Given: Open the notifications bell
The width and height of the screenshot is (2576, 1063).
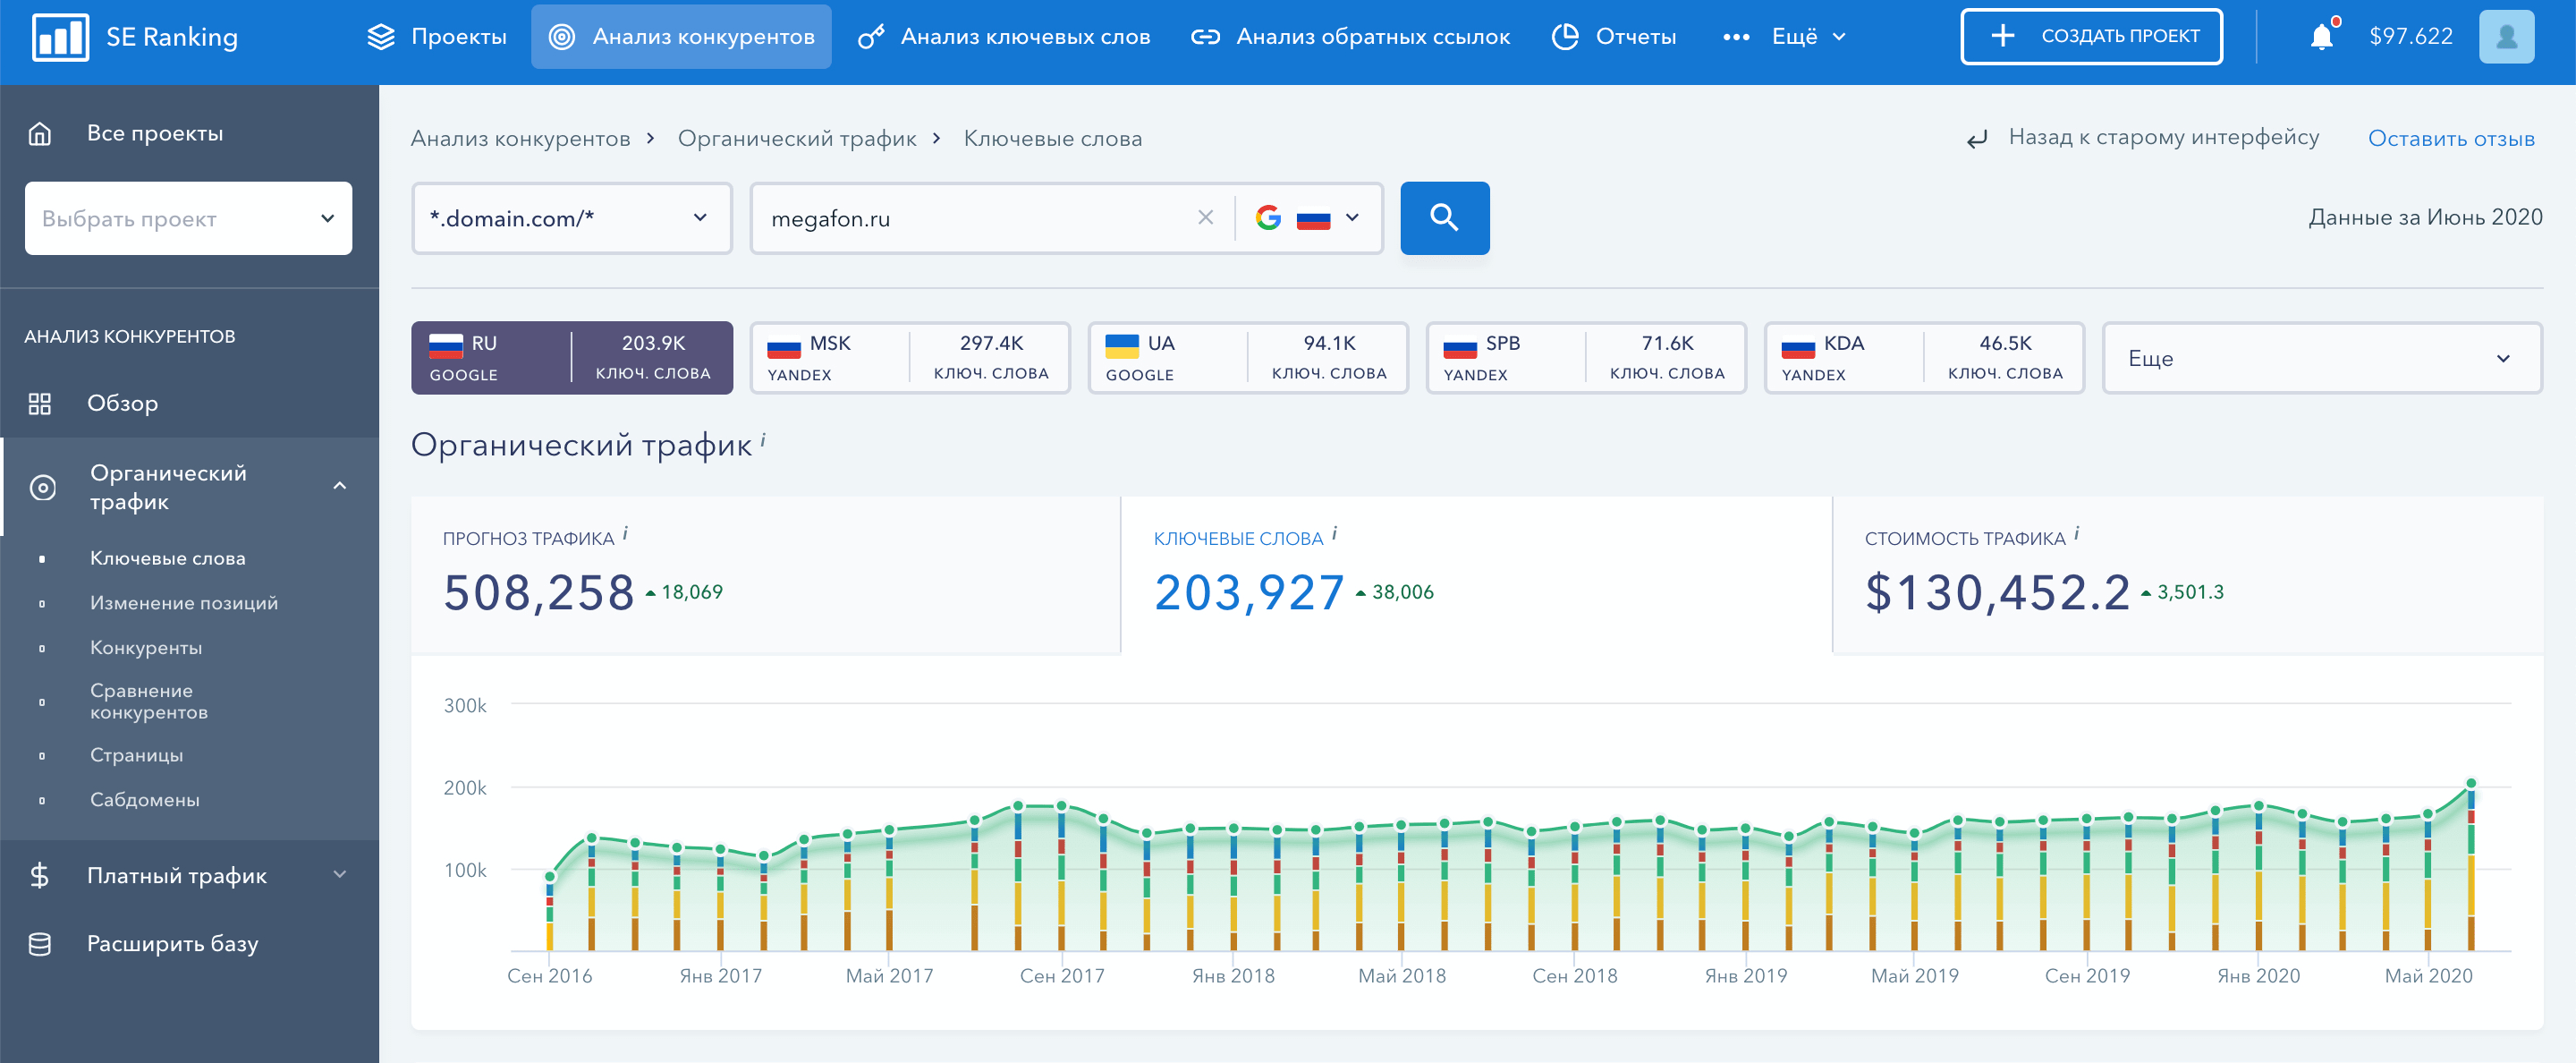Looking at the screenshot, I should click(2321, 37).
